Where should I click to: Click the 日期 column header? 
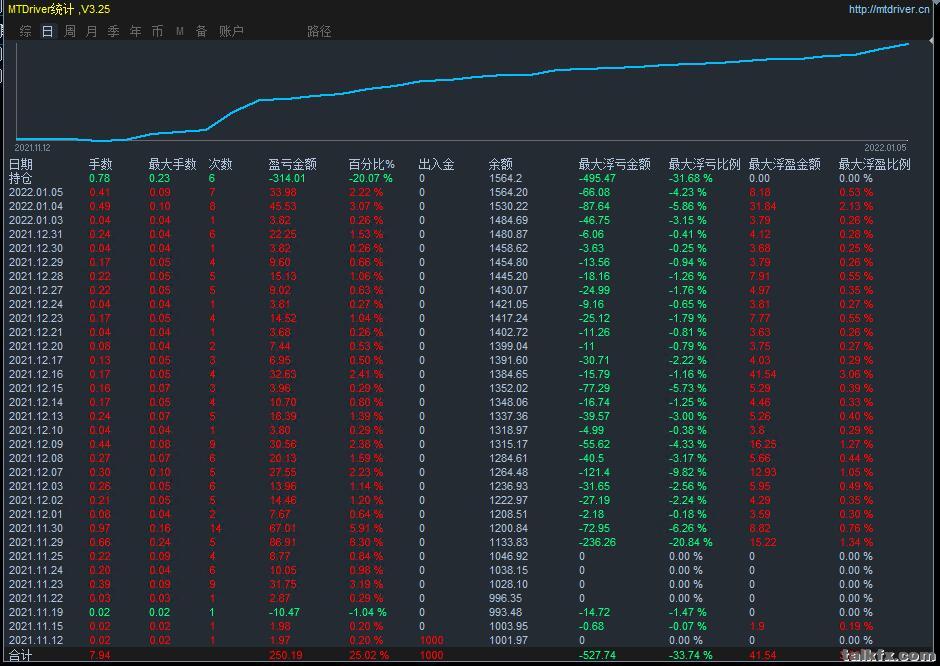point(21,164)
